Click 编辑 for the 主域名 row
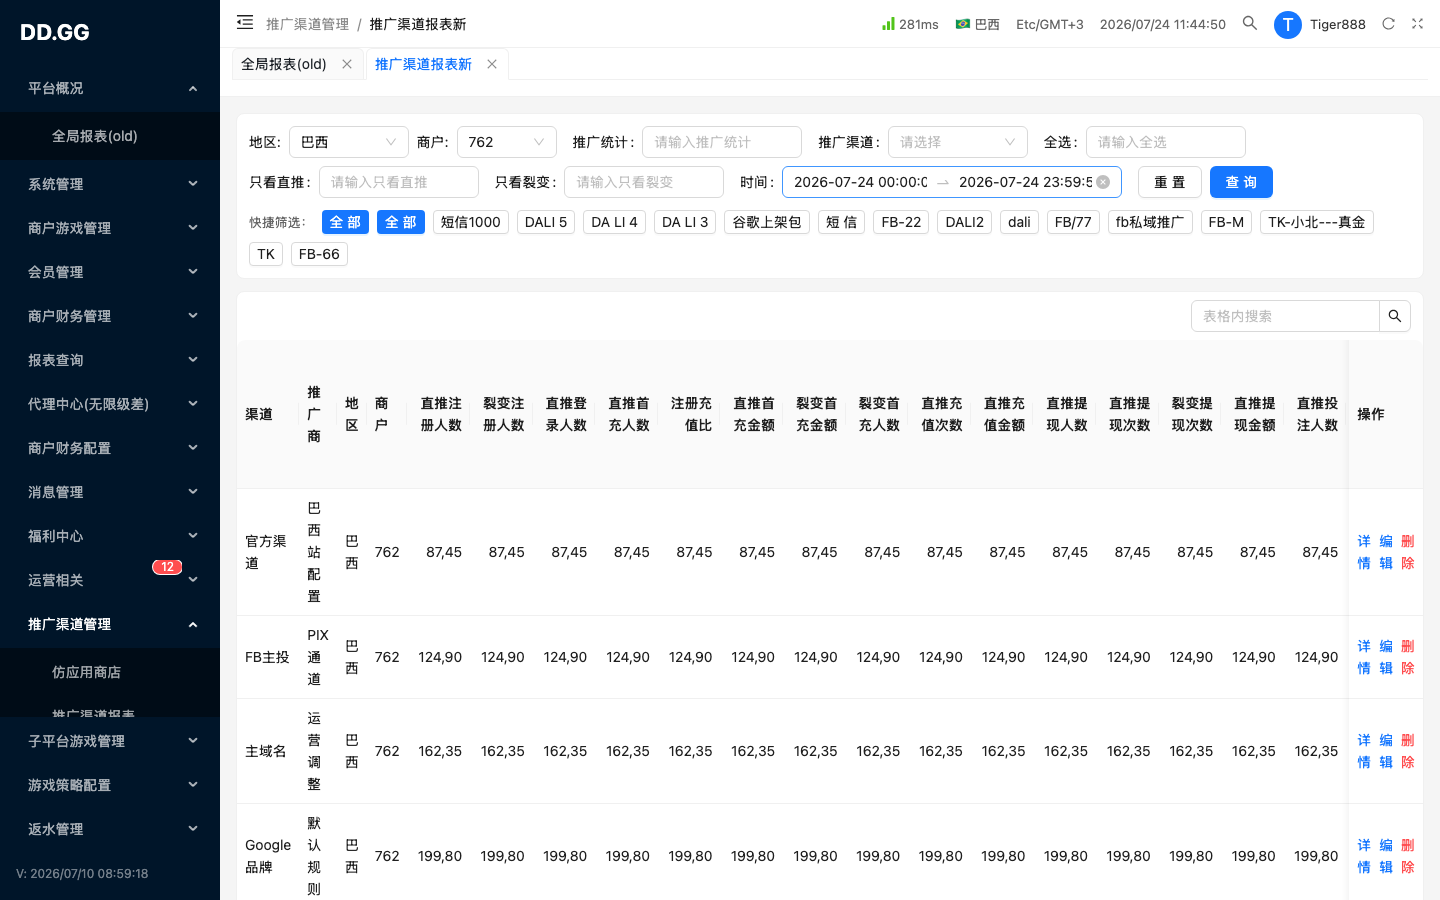Image resolution: width=1440 pixels, height=900 pixels. pyautogui.click(x=1386, y=751)
